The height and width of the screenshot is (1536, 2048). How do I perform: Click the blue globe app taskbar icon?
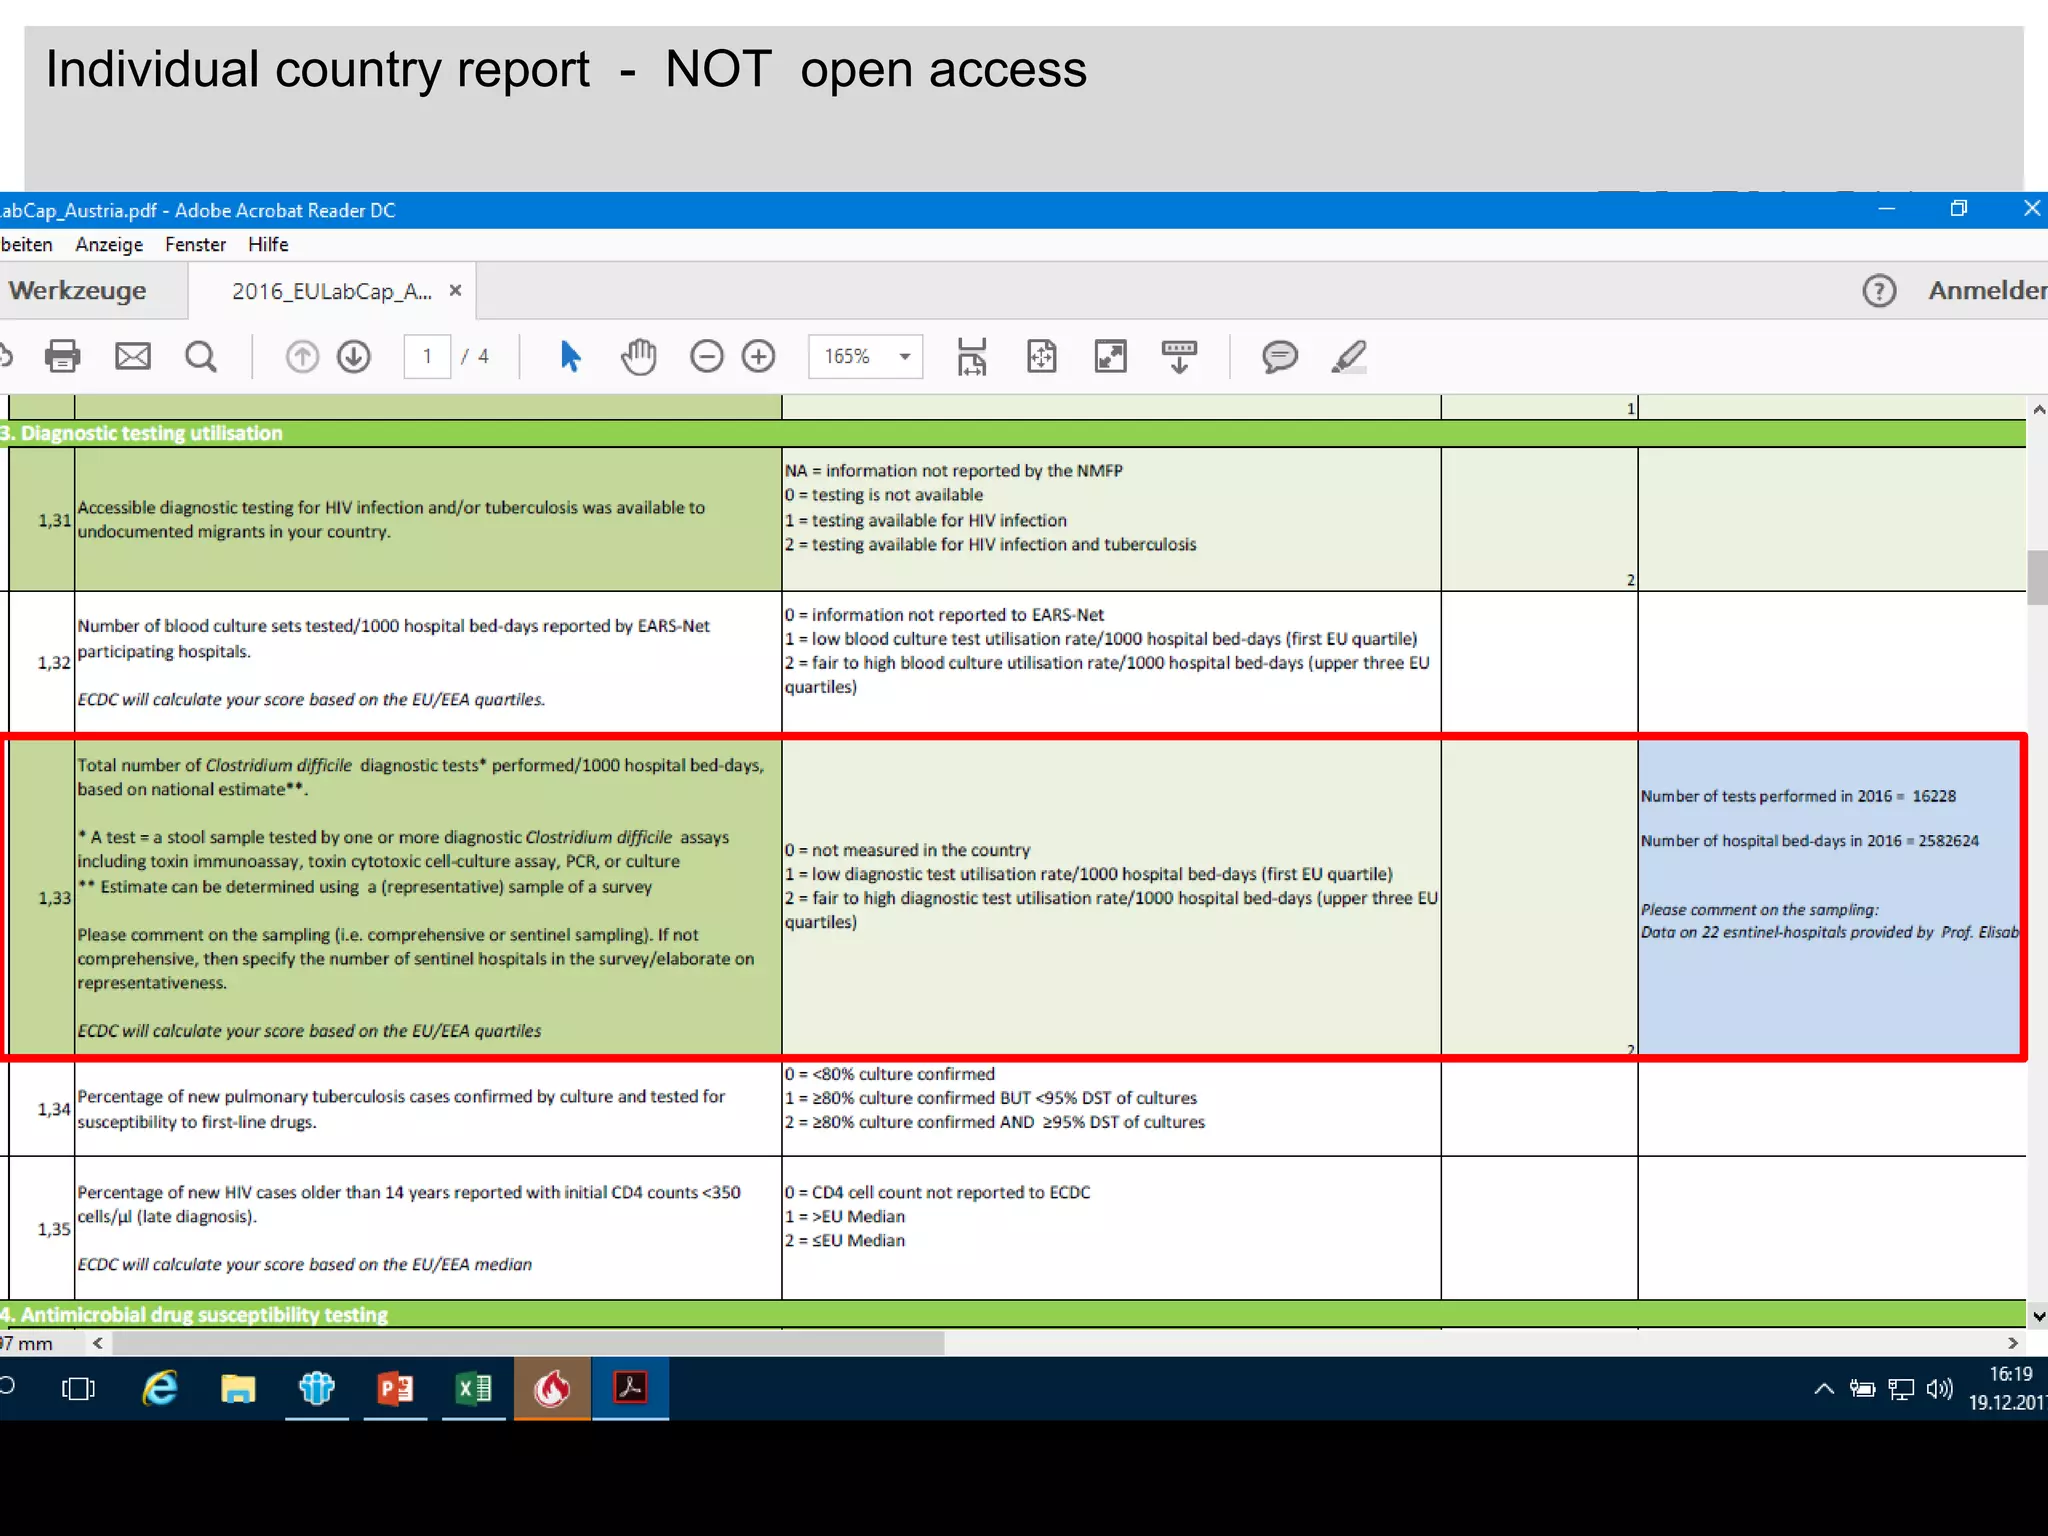coord(317,1388)
